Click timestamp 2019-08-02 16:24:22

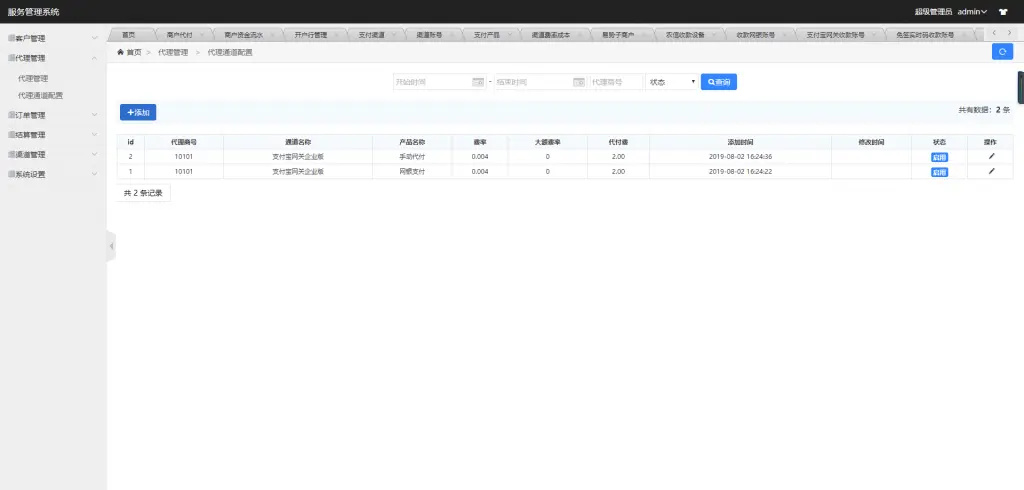[x=741, y=172]
